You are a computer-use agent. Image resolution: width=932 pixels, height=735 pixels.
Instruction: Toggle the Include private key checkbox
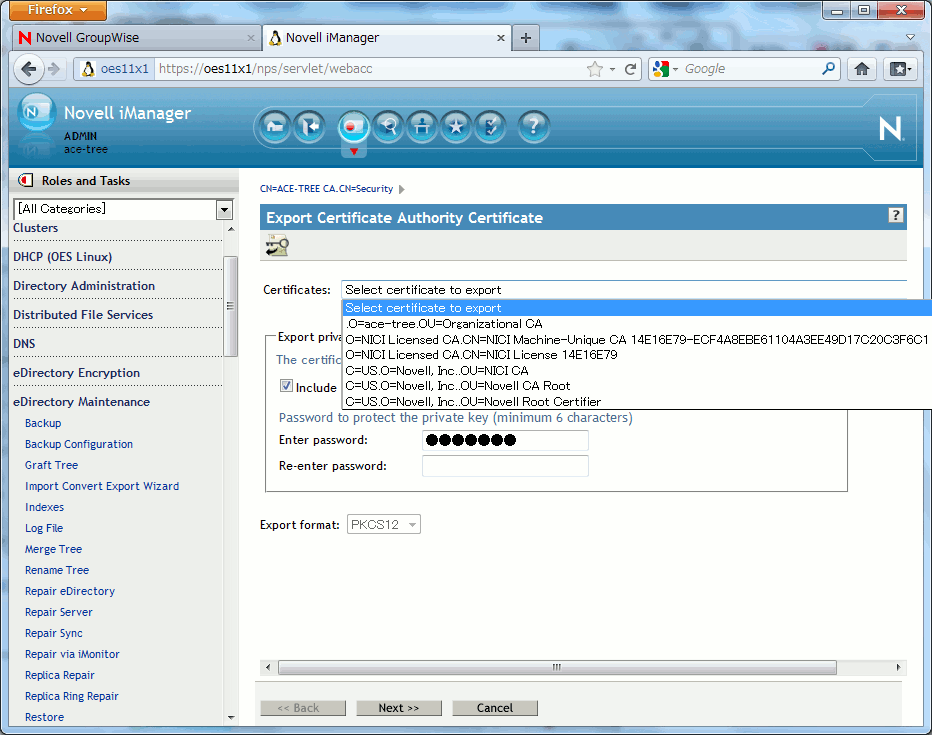[286, 386]
